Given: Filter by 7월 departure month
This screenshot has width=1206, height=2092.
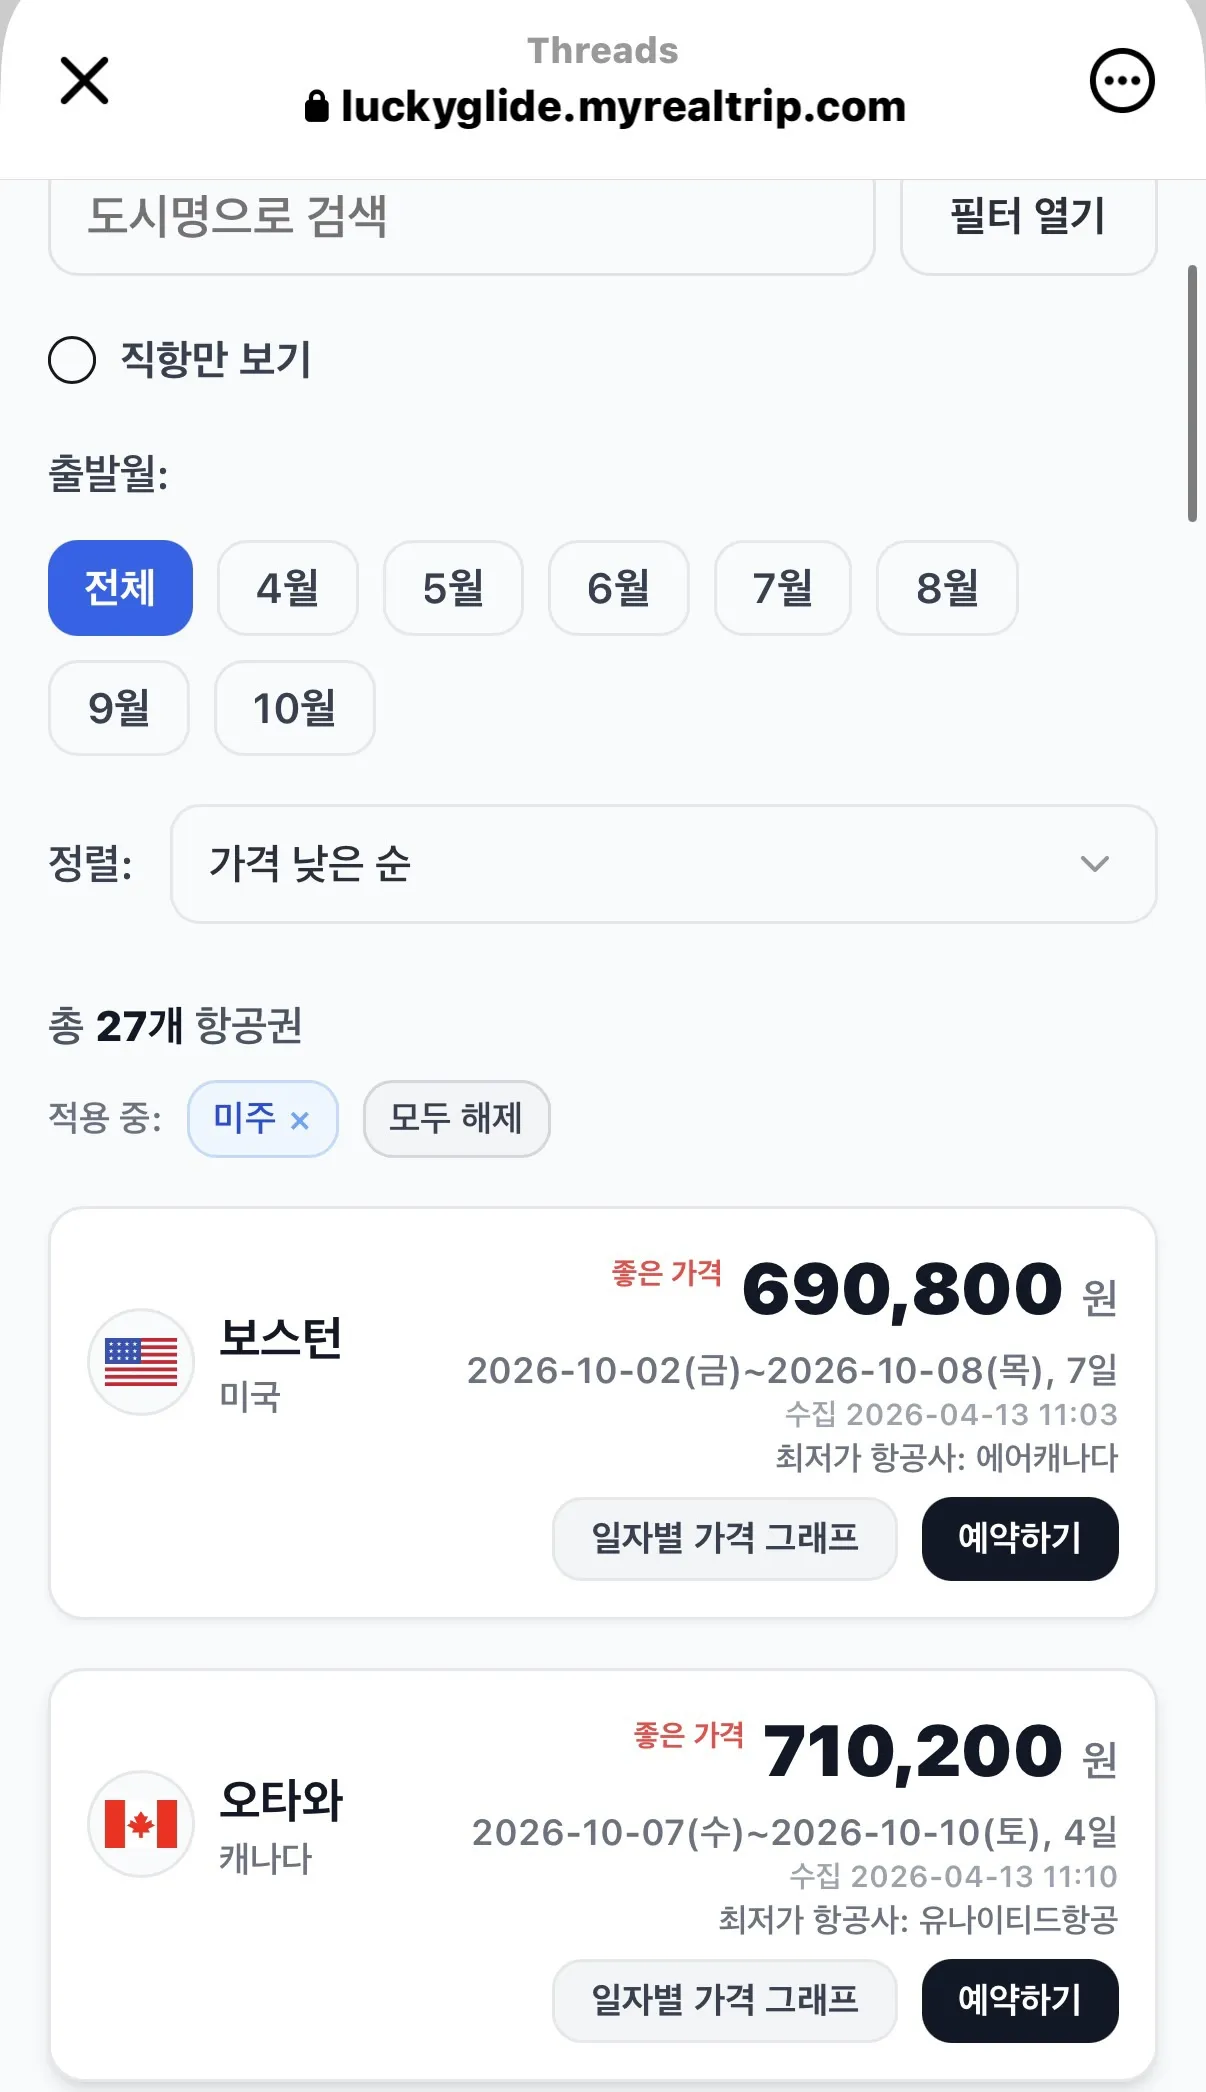Looking at the screenshot, I should coord(782,588).
